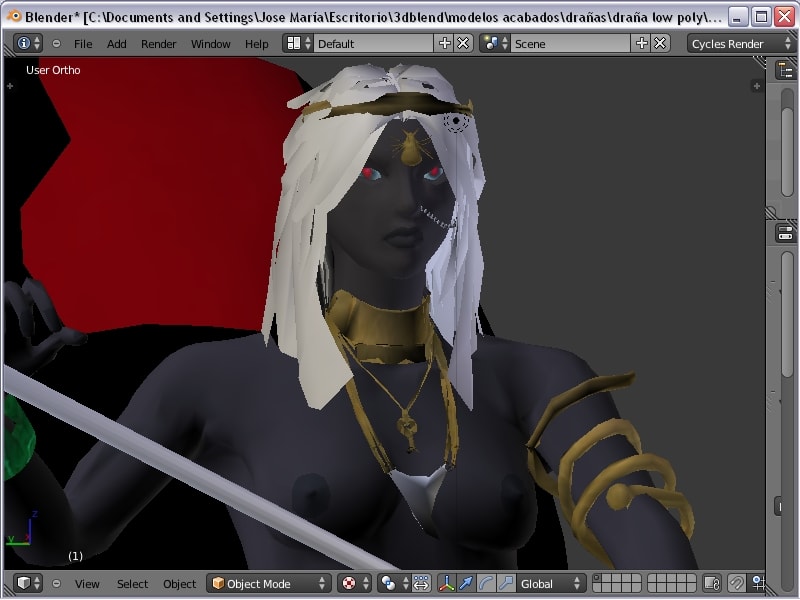Minimize the Blender window
800x600 pixels.
[736, 17]
